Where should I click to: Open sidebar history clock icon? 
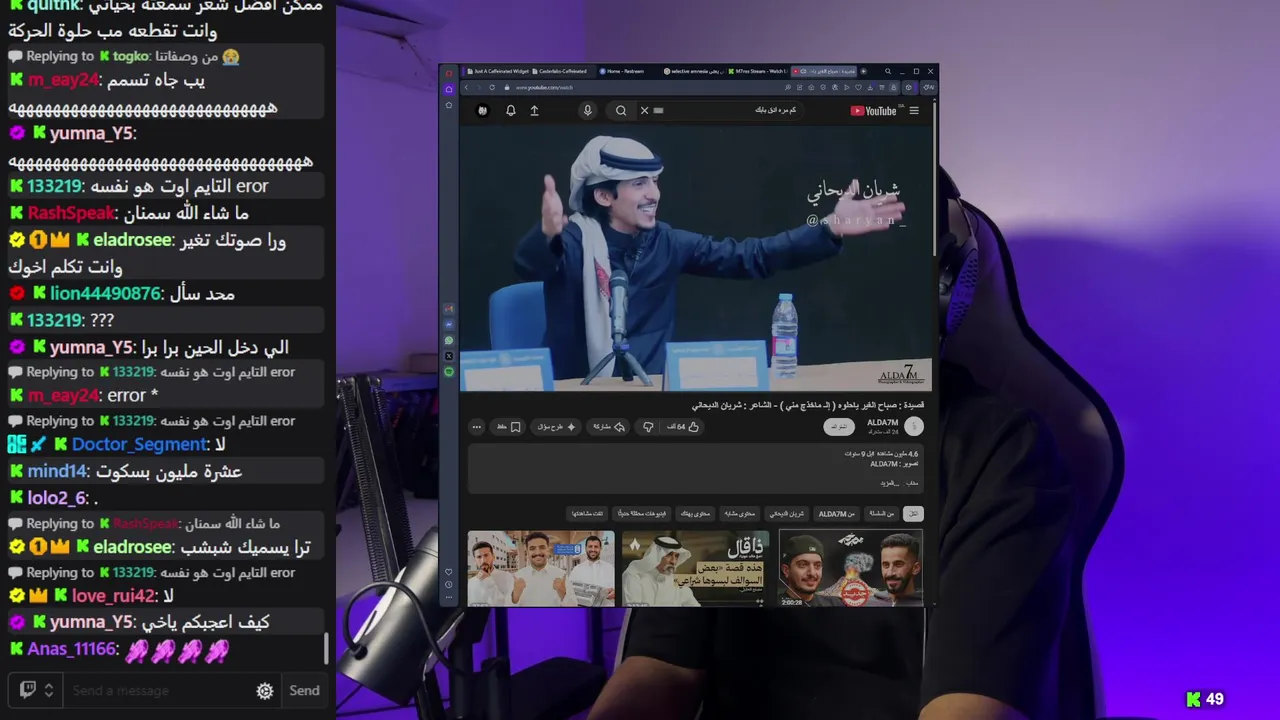pos(449,586)
